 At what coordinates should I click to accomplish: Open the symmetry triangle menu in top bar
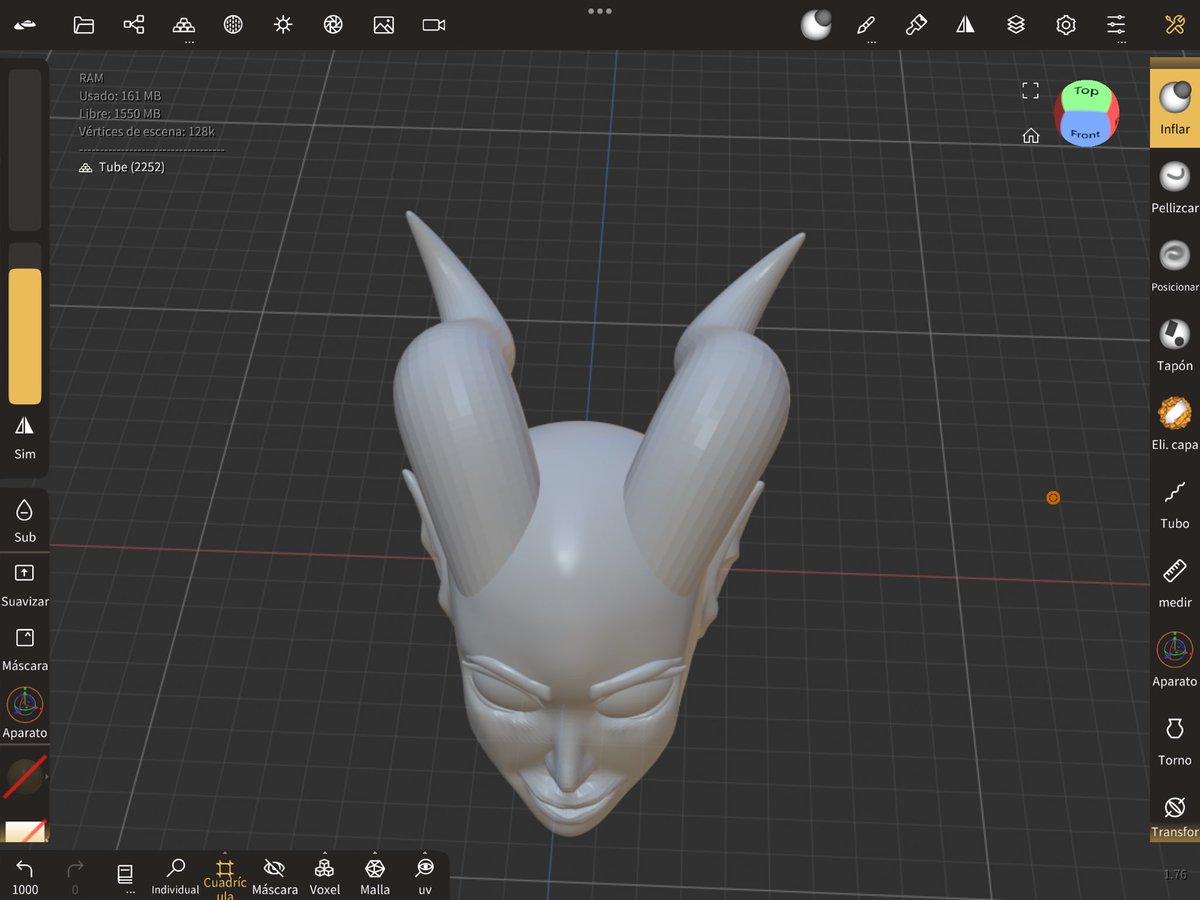point(965,25)
